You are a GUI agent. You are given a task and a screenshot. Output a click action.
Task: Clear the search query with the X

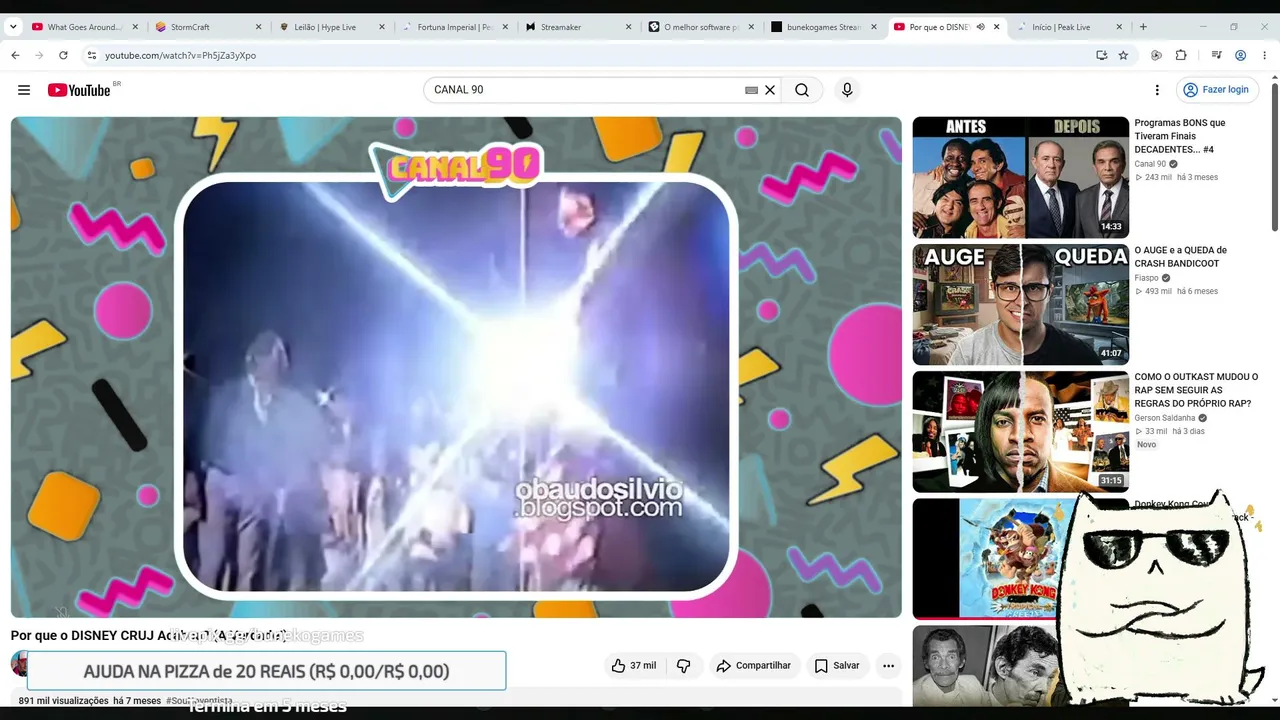coord(770,90)
